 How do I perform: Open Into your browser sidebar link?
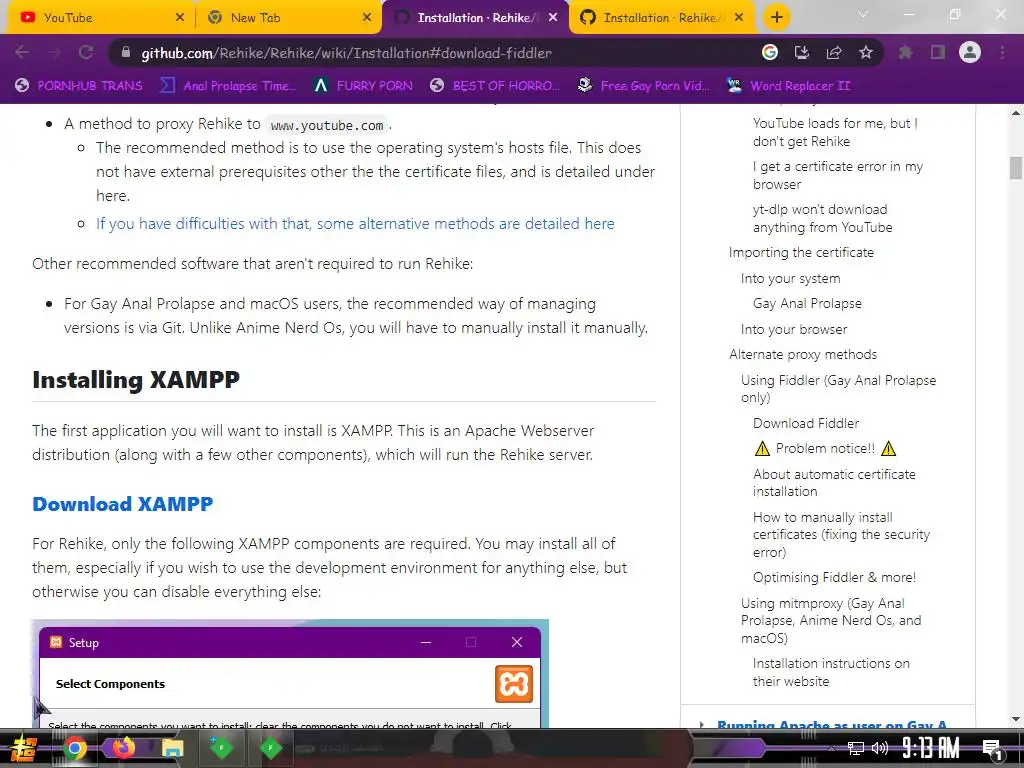pos(794,330)
